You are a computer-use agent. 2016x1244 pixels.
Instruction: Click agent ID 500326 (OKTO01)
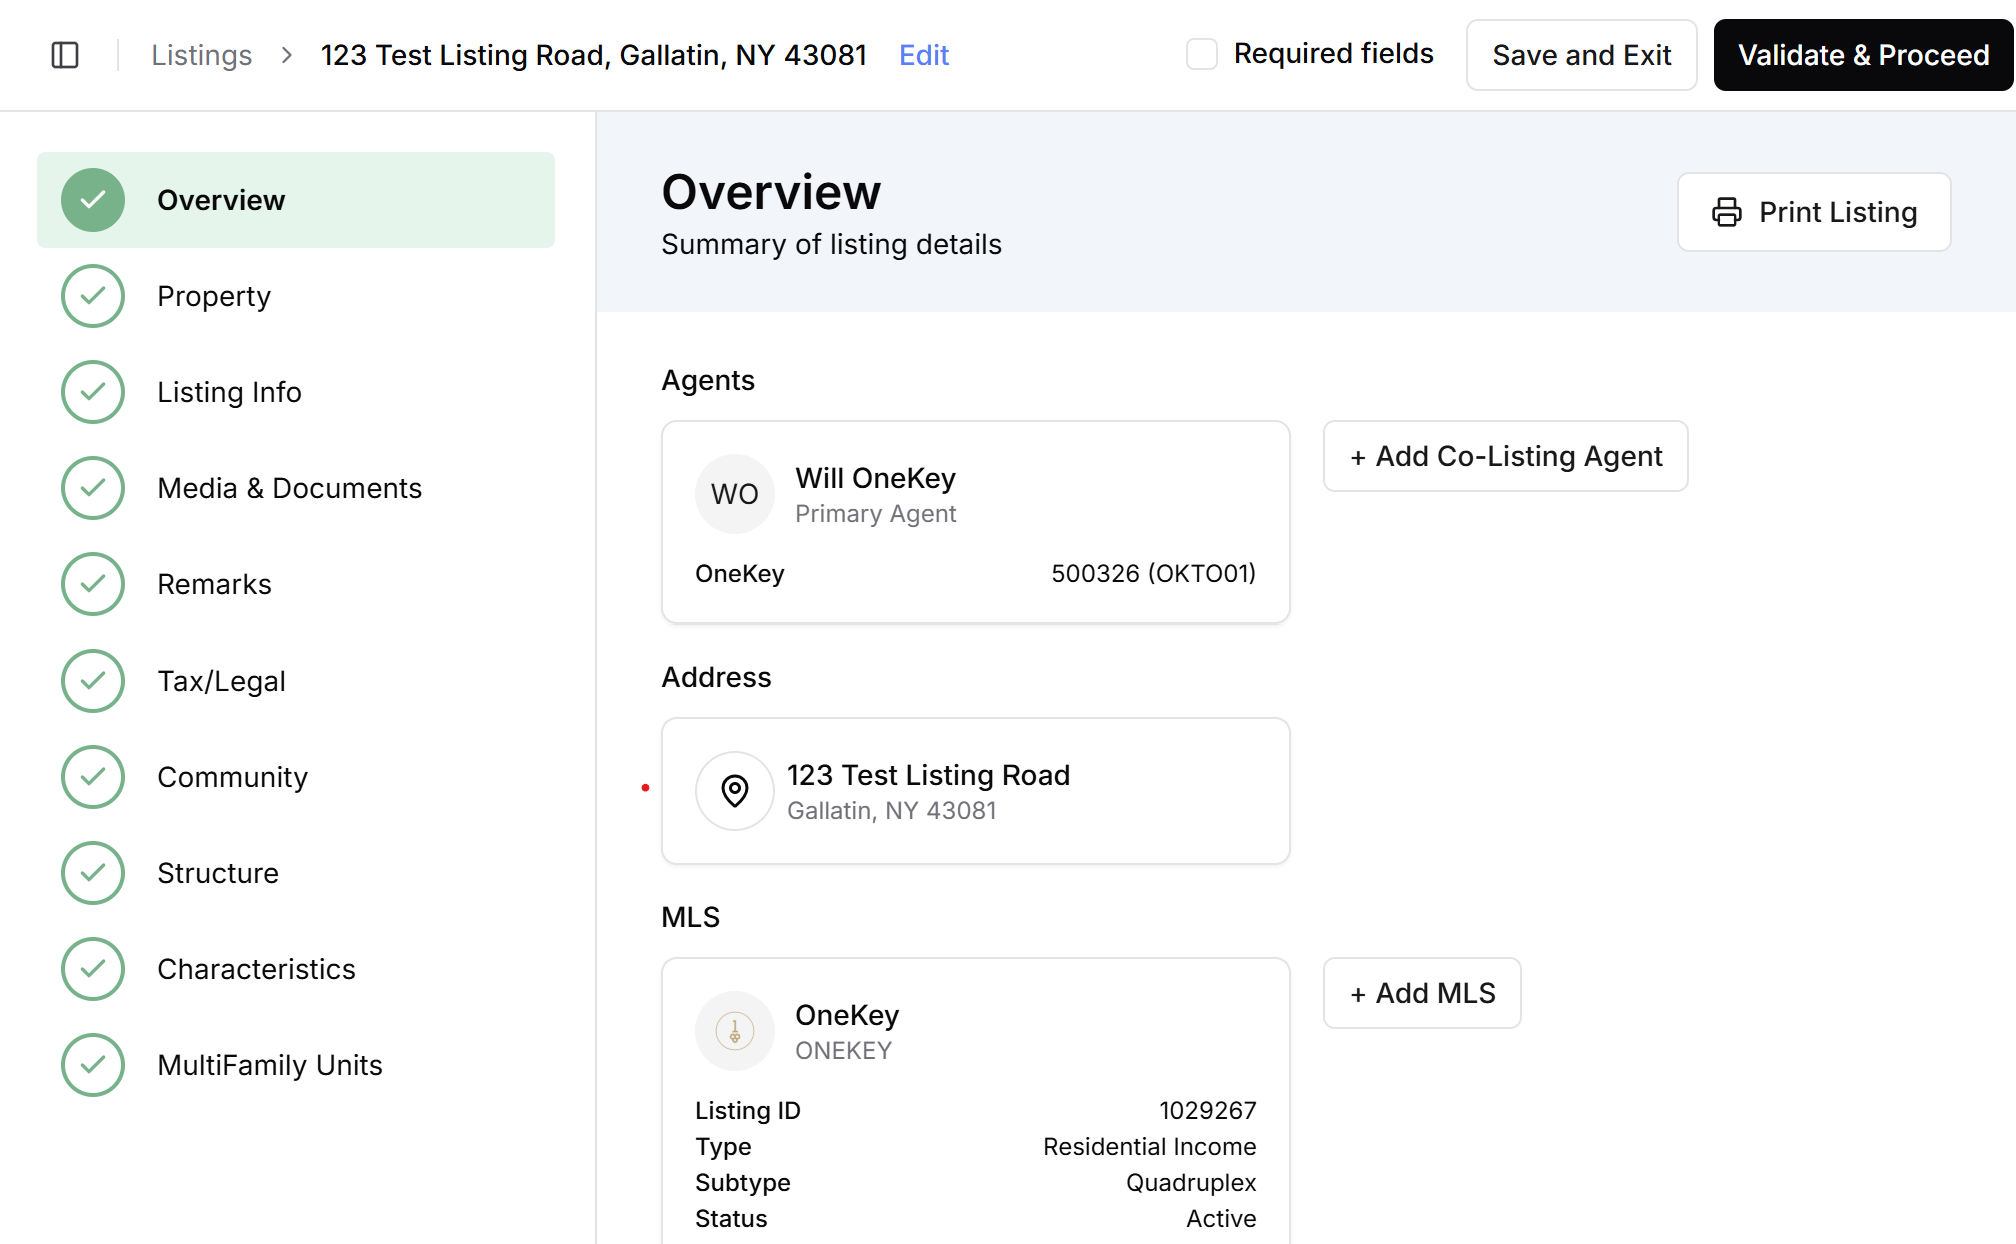pos(1154,574)
